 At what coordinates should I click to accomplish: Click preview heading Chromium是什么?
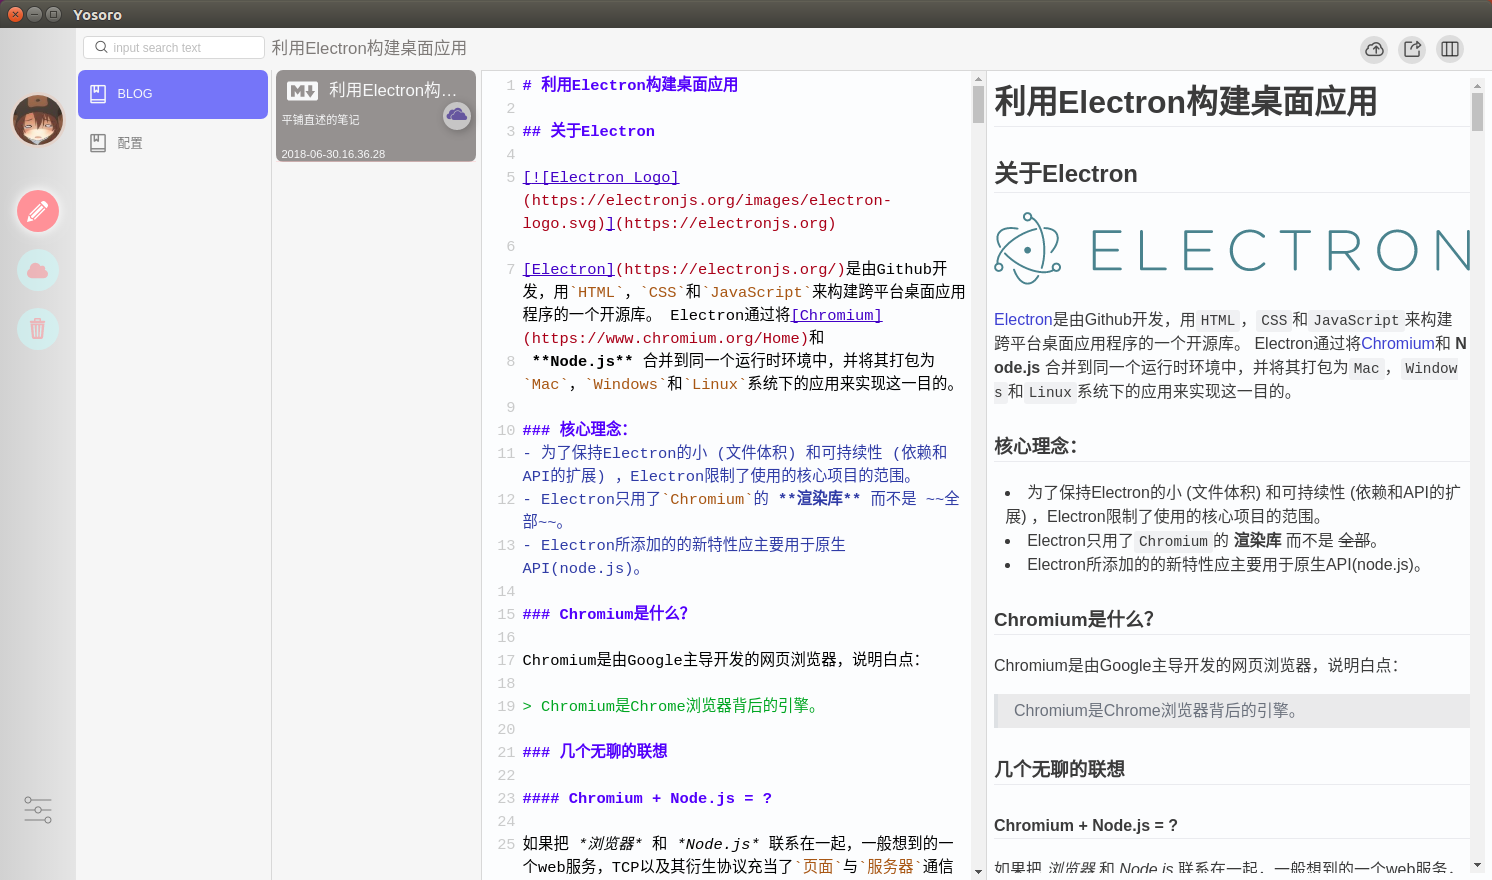click(x=1074, y=619)
